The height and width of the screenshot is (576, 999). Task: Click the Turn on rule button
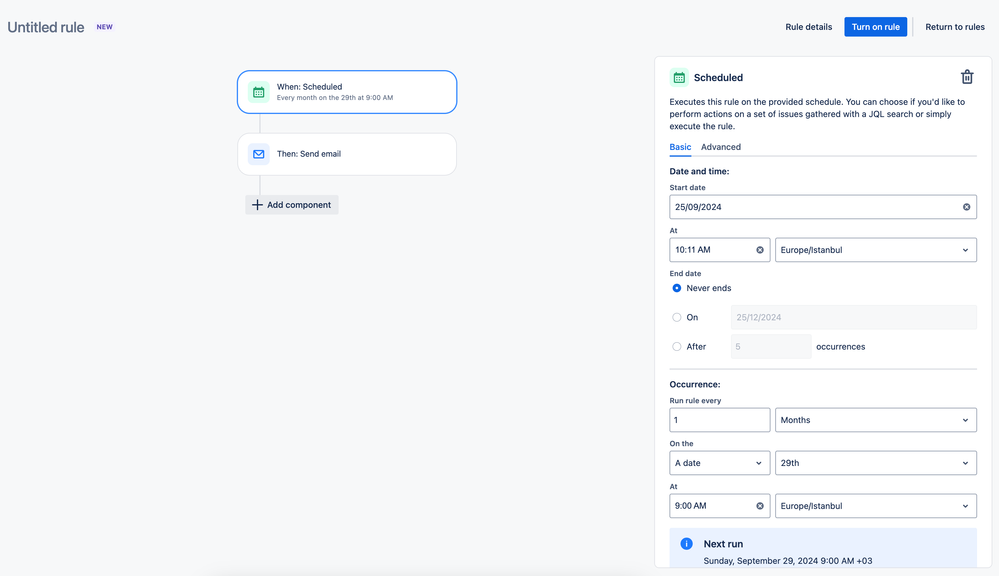click(875, 27)
